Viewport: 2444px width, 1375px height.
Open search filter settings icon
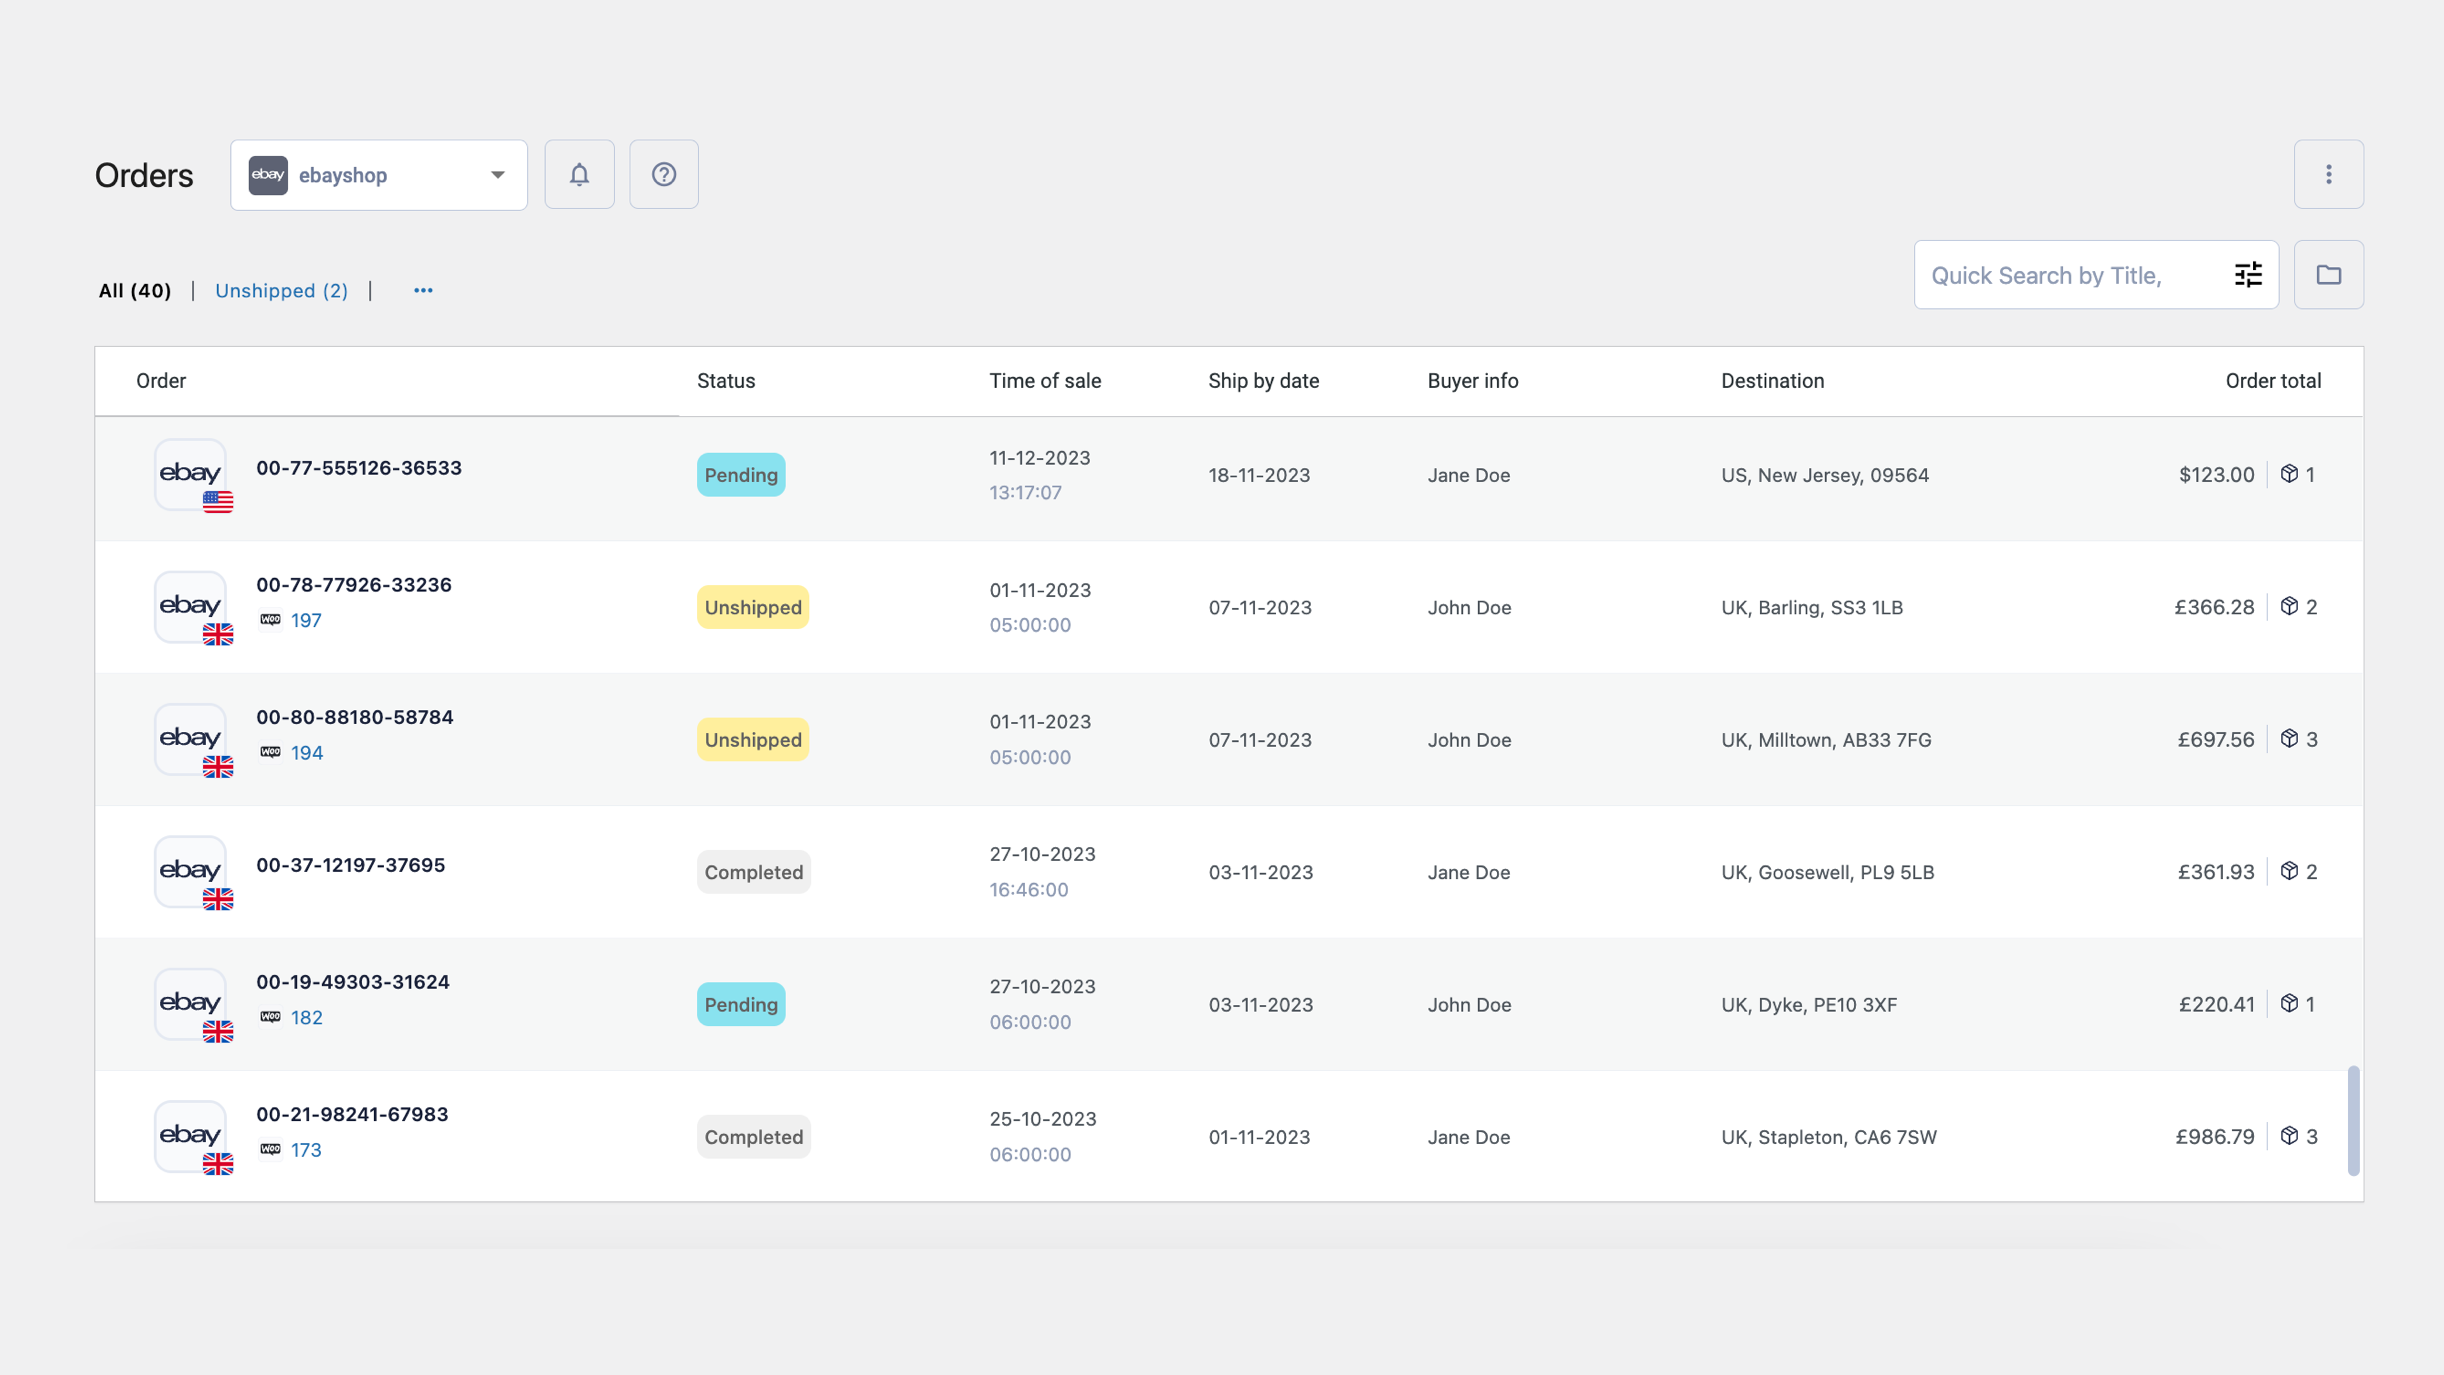pos(2248,275)
